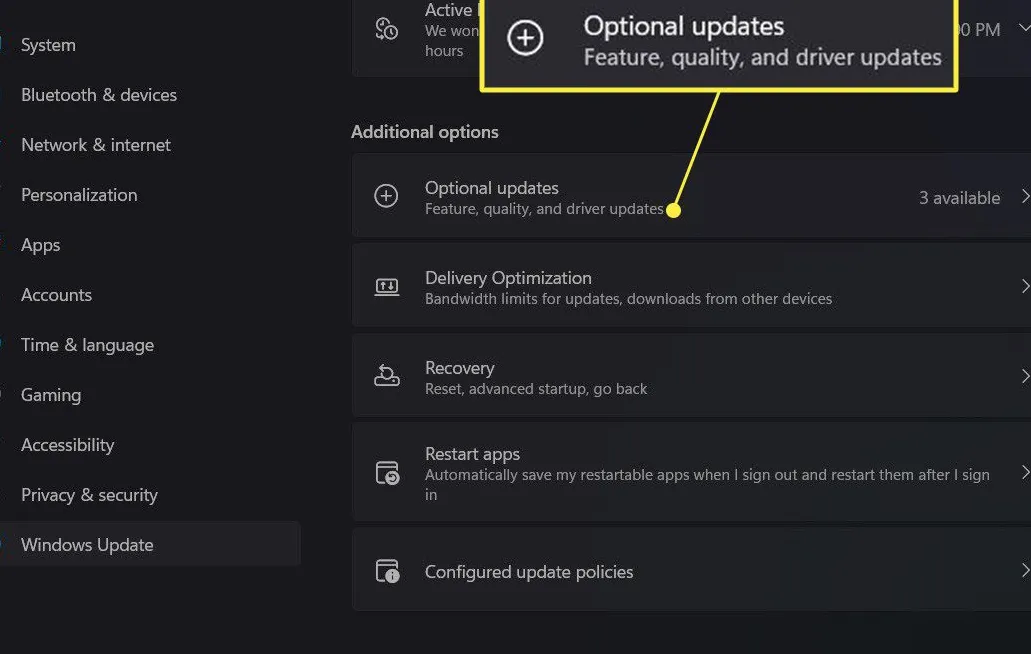Open Recovery using its chevron arrow
Screen dimensions: 1031x654
pos(1024,375)
